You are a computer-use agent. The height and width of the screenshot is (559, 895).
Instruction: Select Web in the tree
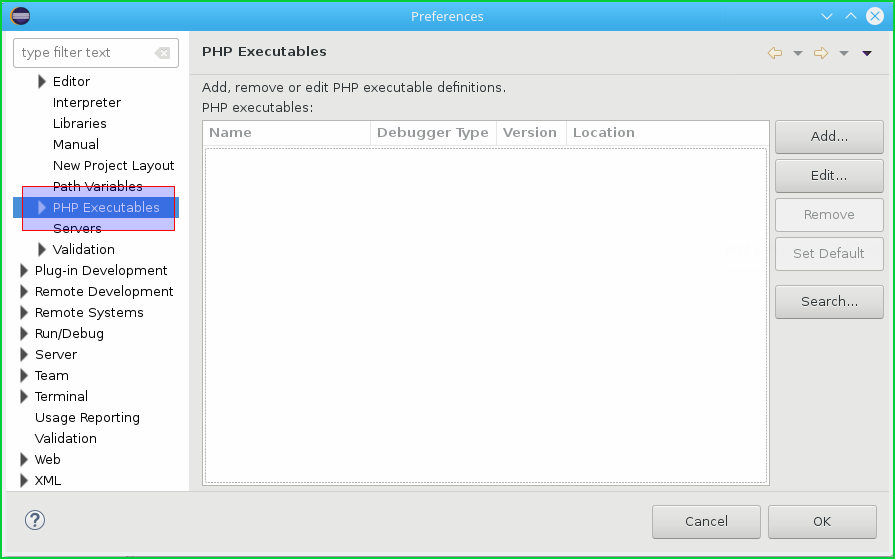point(47,460)
